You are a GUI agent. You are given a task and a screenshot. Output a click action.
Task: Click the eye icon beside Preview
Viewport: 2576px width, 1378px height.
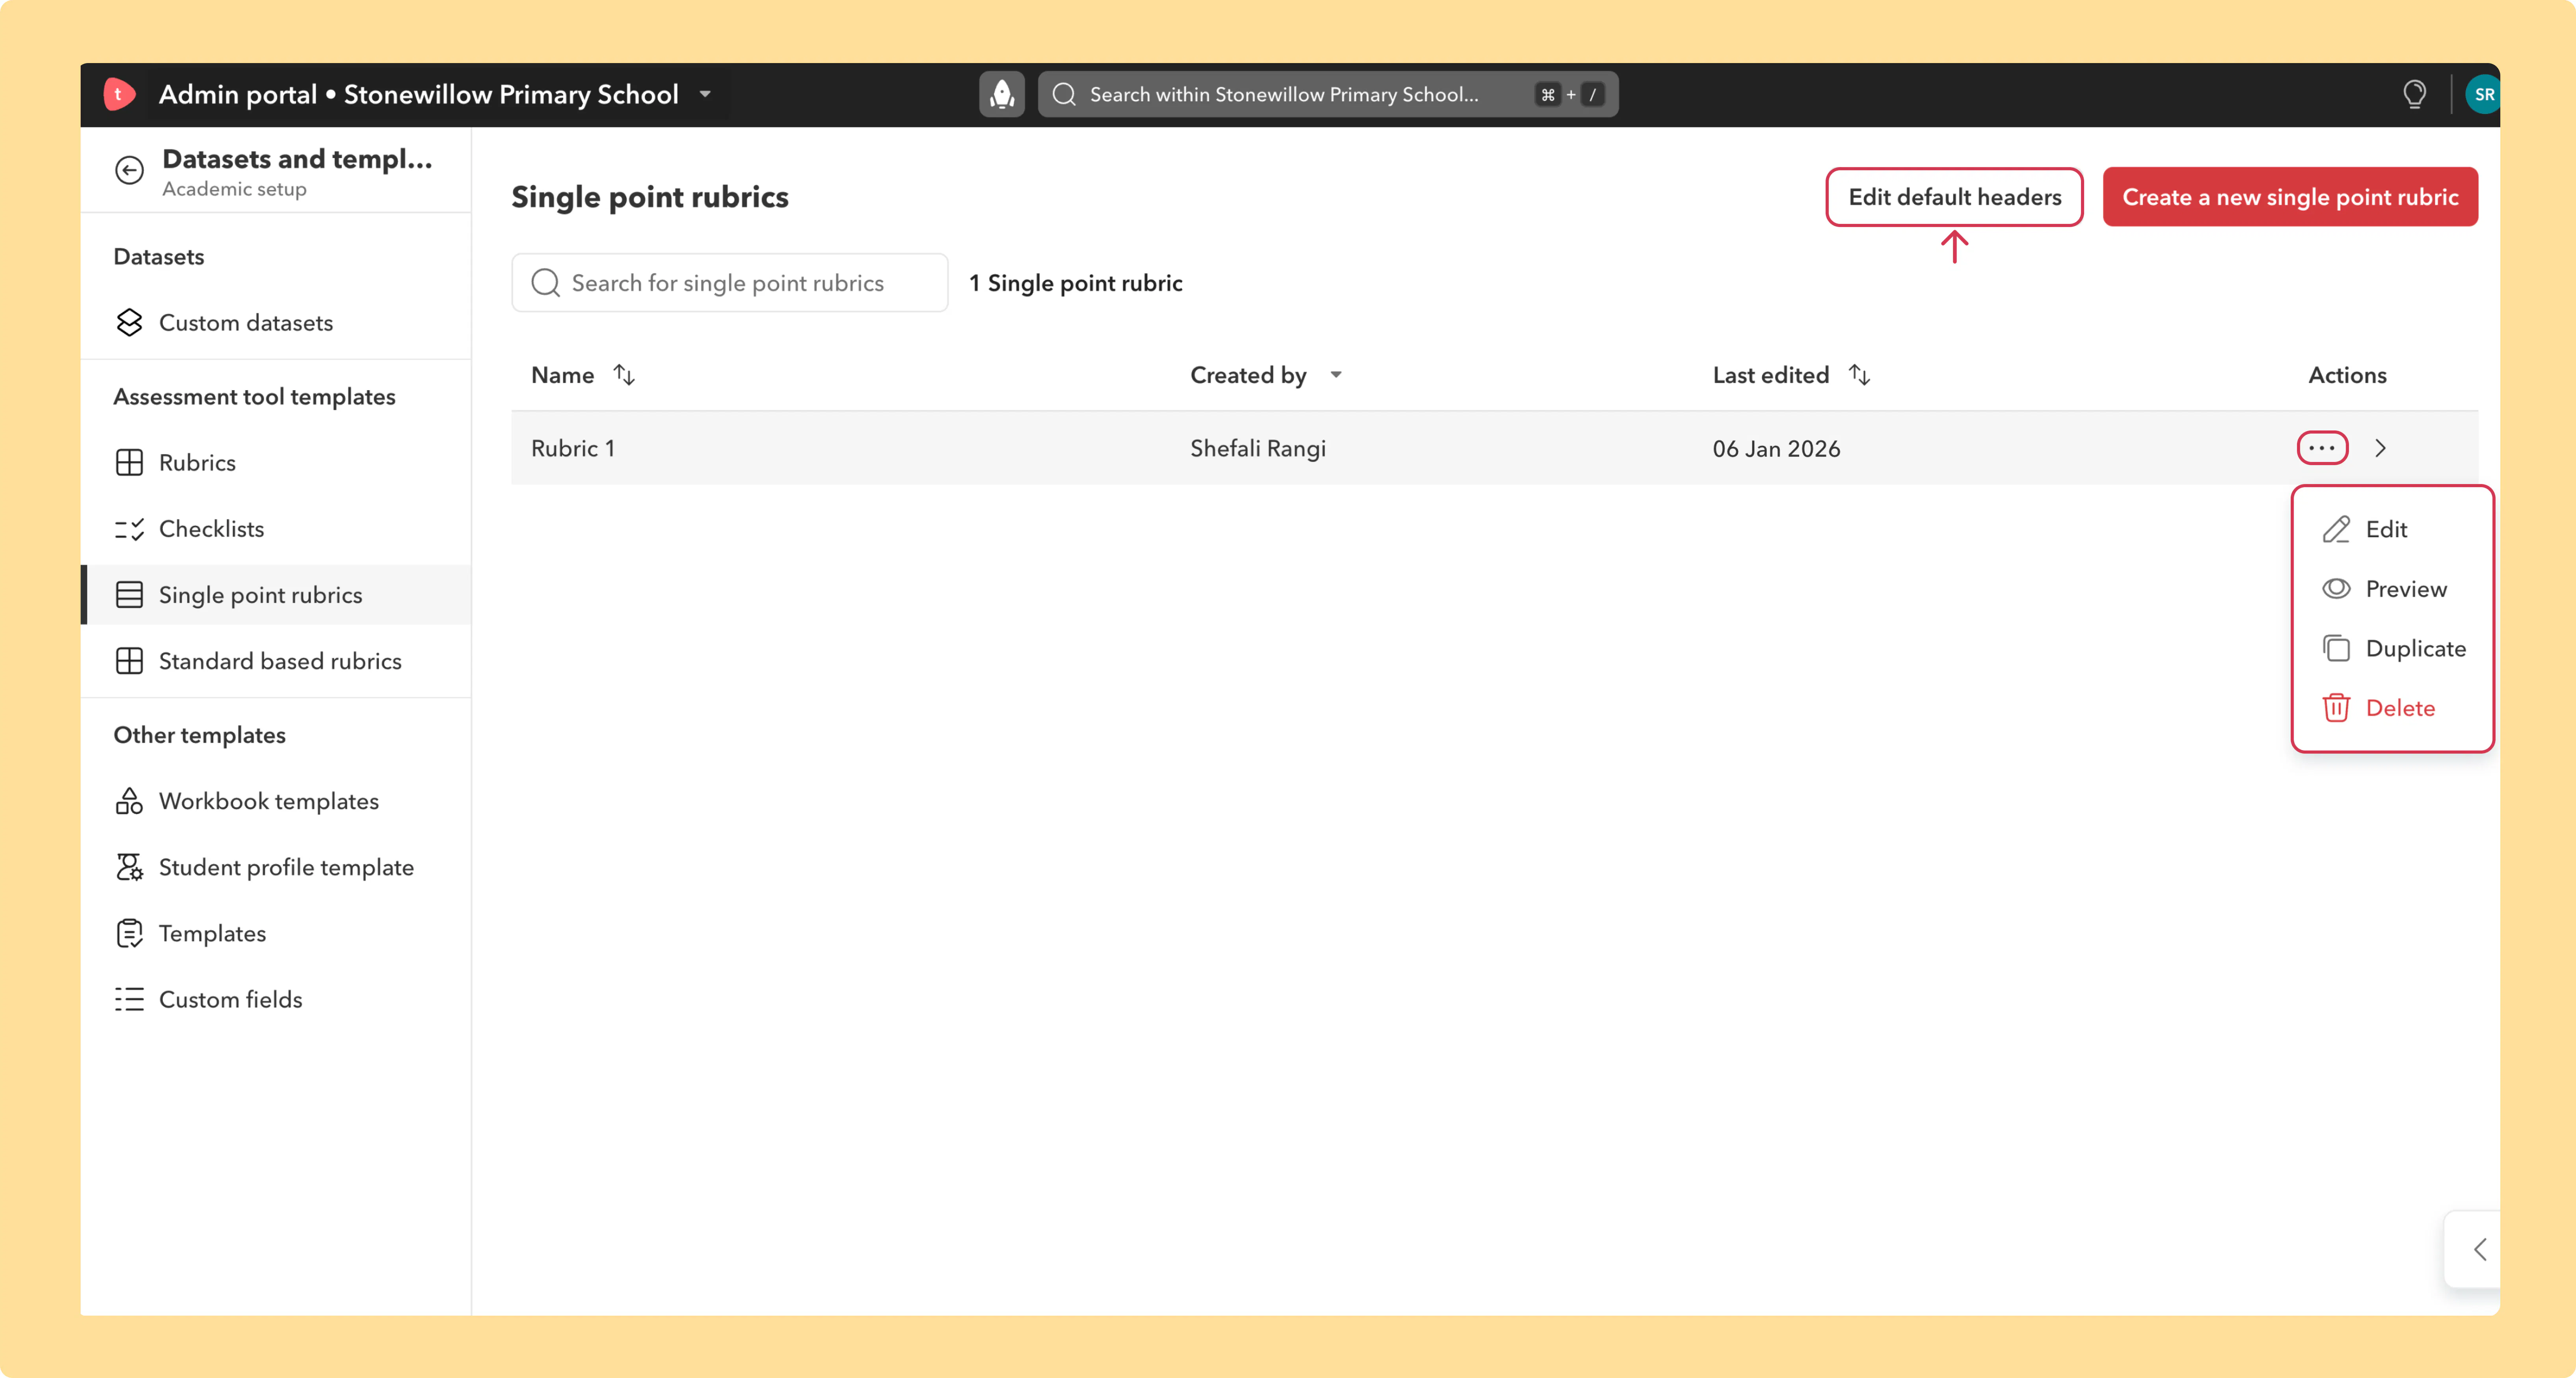(2336, 588)
